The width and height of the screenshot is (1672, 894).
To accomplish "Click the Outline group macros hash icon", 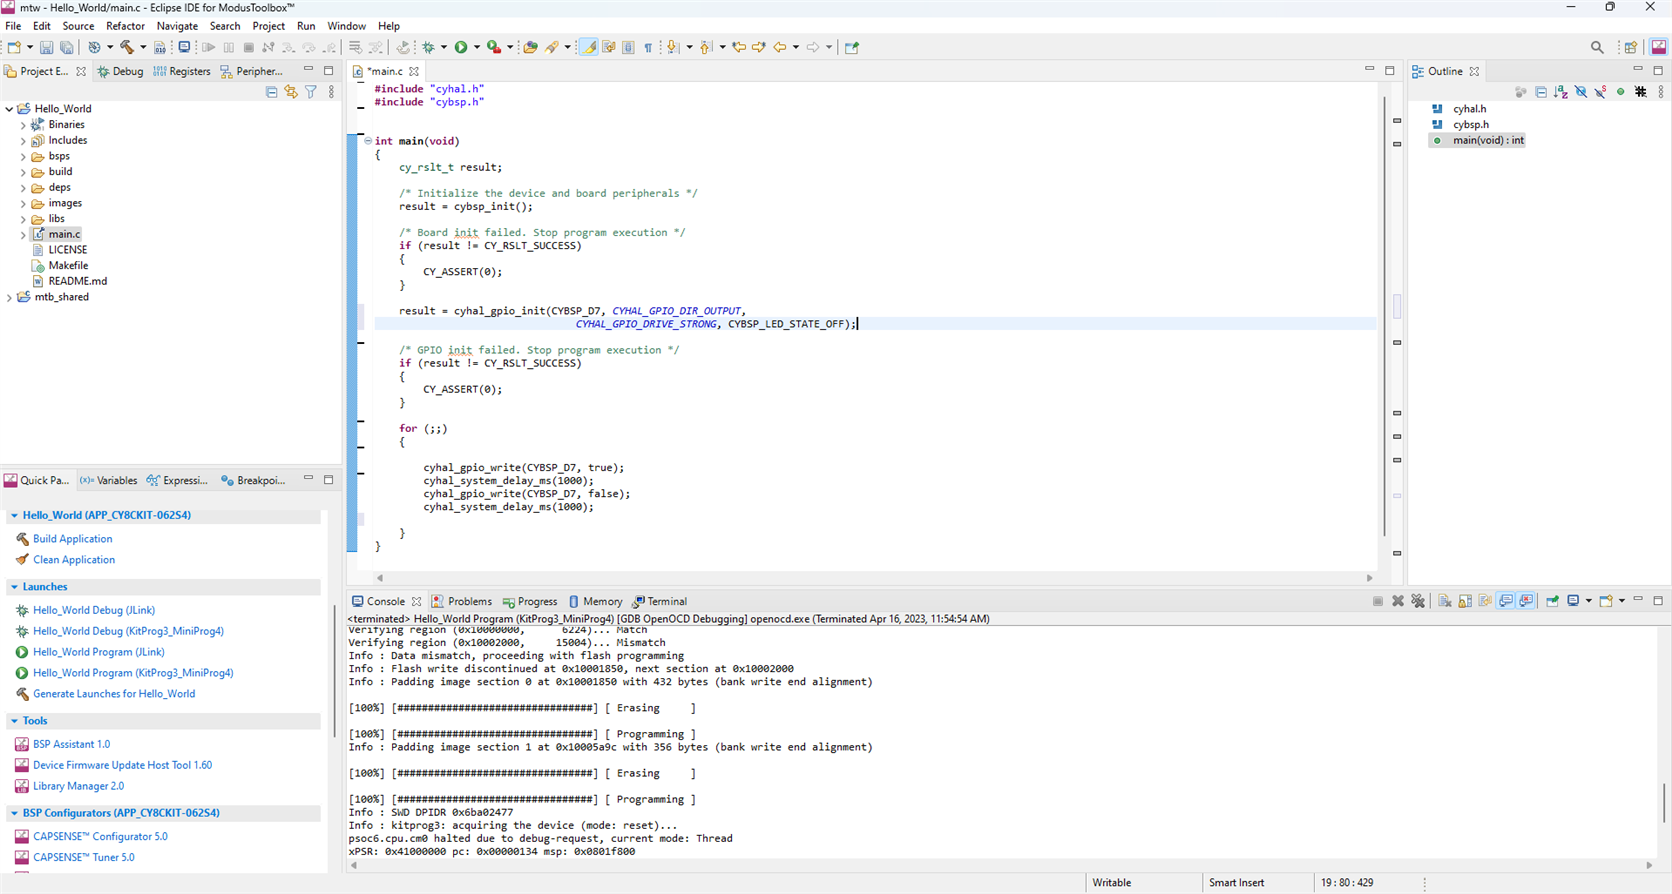I will [x=1641, y=92].
